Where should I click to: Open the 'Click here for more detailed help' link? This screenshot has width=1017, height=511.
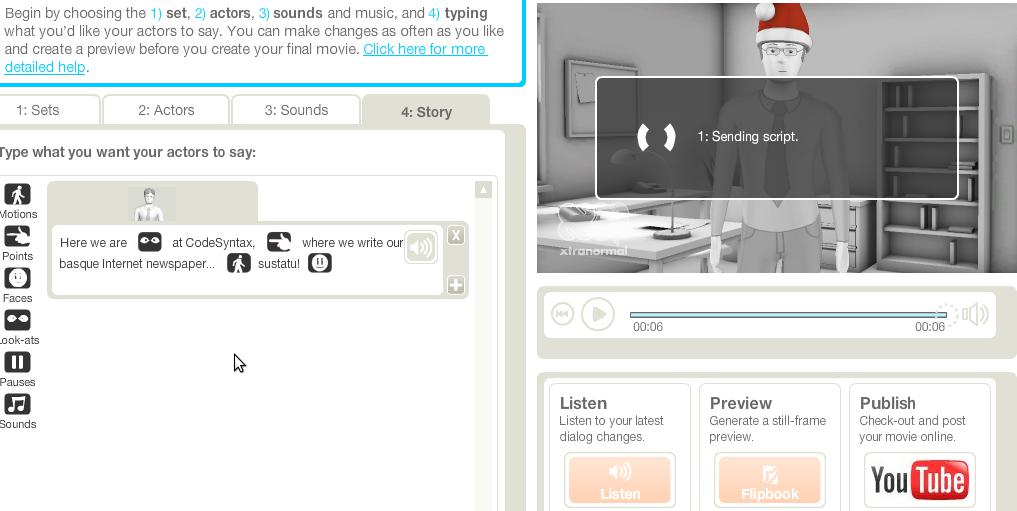[246, 58]
